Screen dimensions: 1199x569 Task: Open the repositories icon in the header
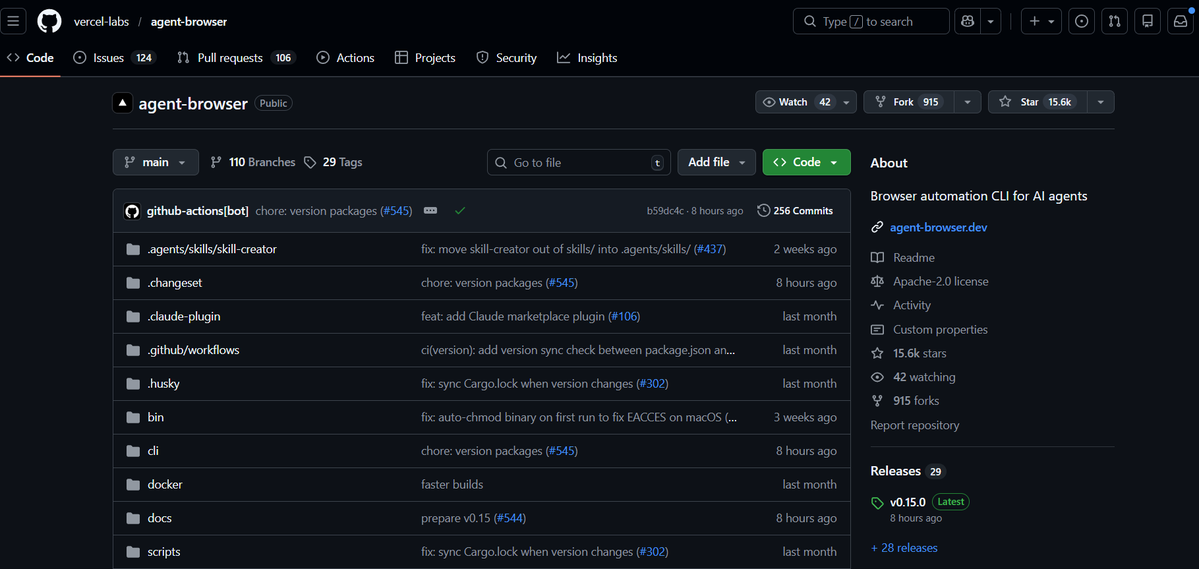1147,21
